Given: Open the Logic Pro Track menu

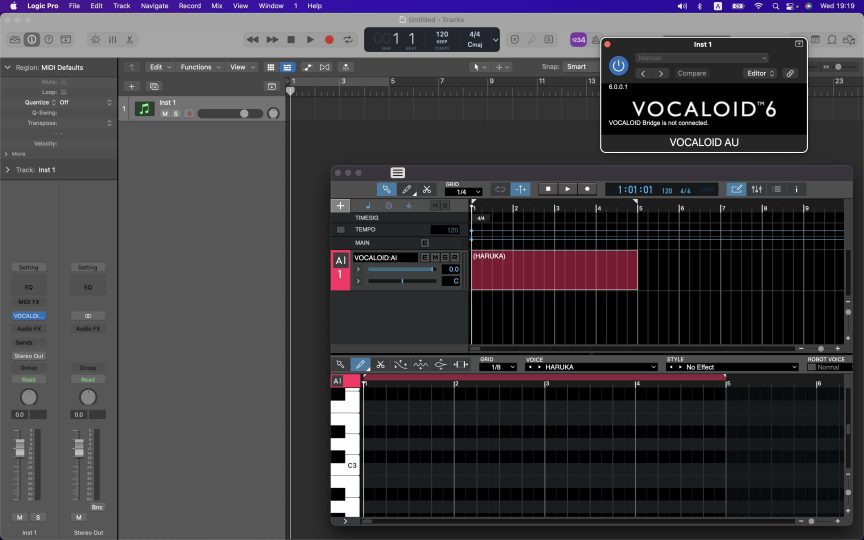Looking at the screenshot, I should click(121, 6).
